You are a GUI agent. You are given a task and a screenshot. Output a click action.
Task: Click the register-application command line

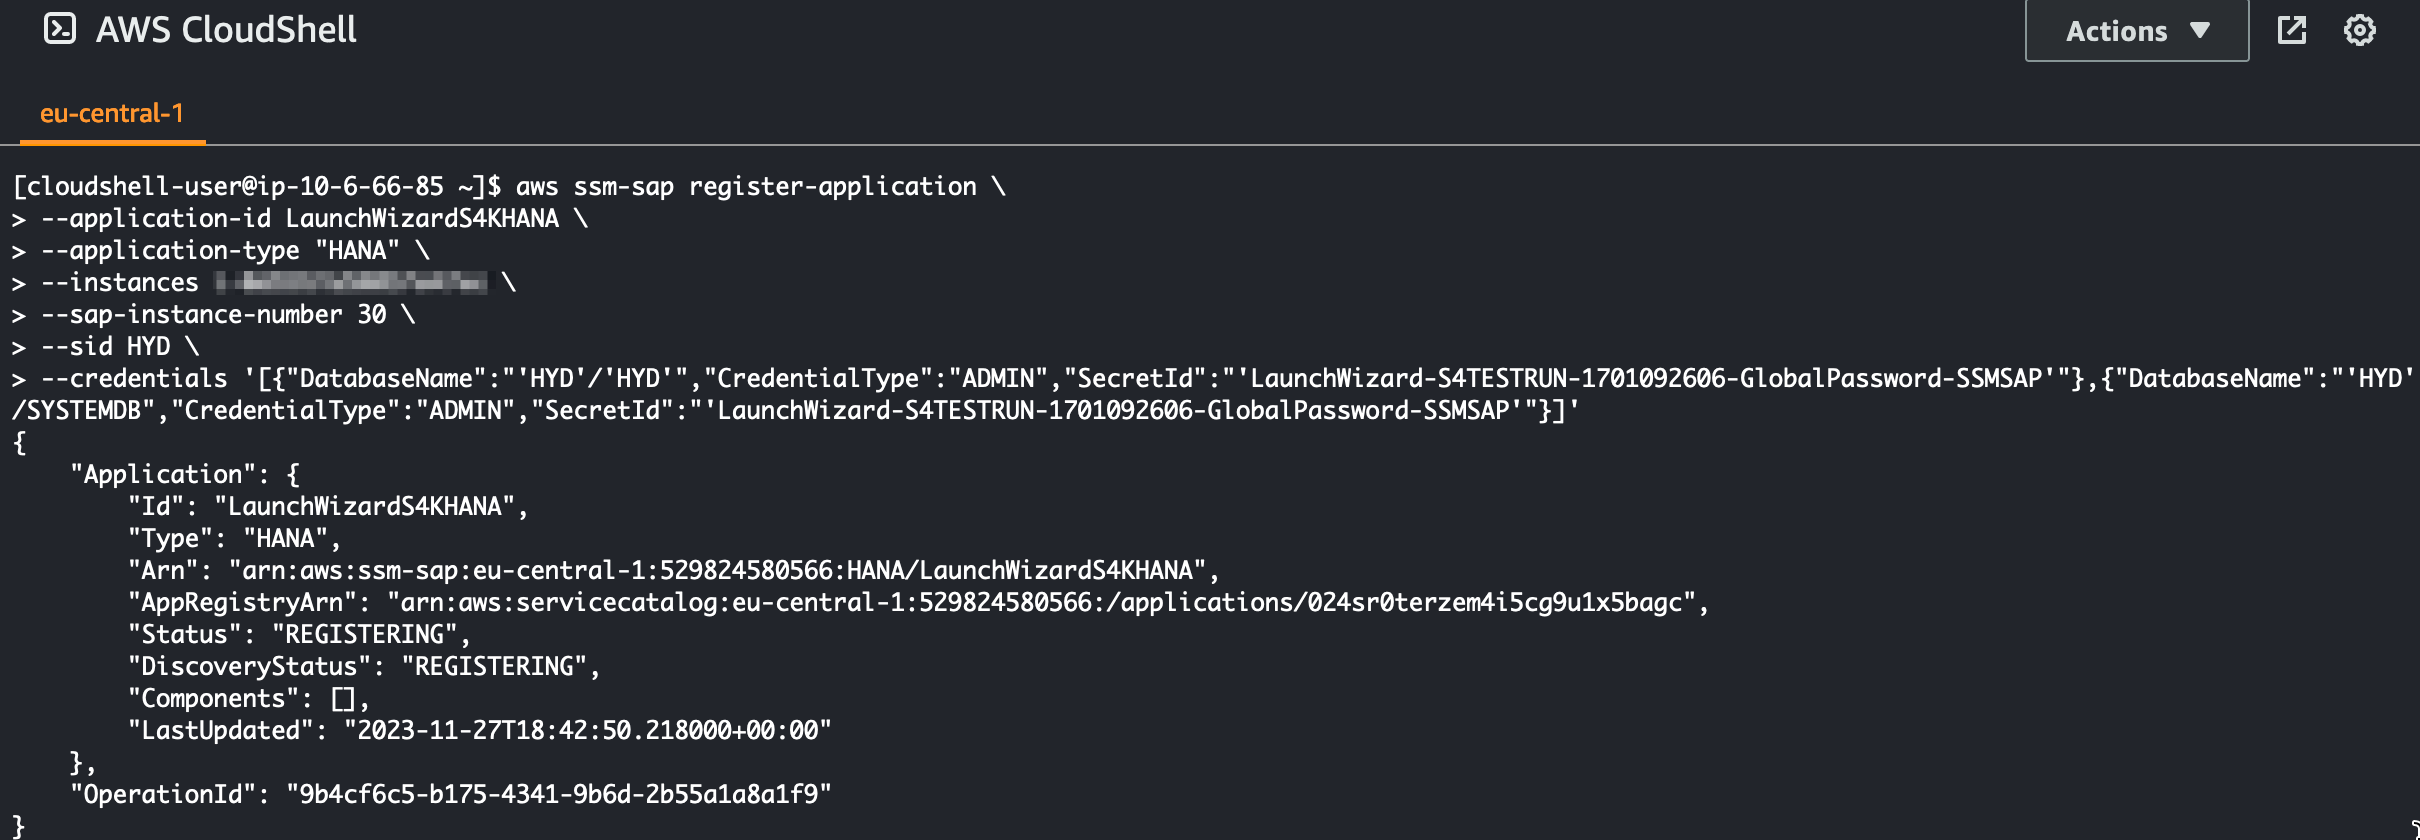[509, 186]
